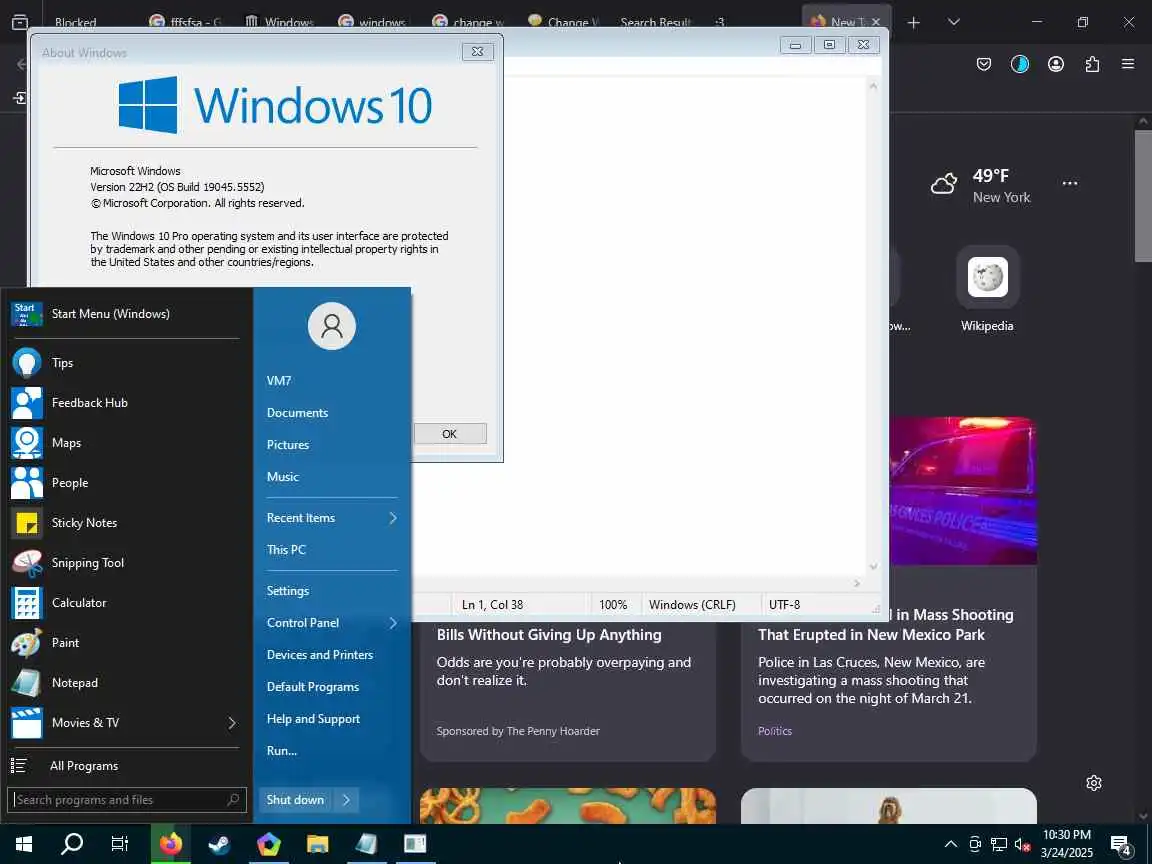Open colorful polygon app on taskbar

(x=268, y=844)
